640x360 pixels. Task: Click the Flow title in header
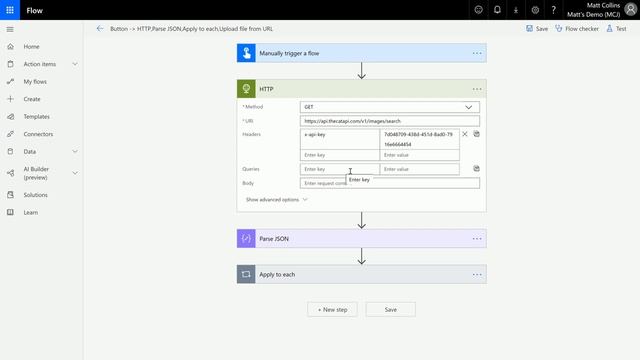[34, 10]
